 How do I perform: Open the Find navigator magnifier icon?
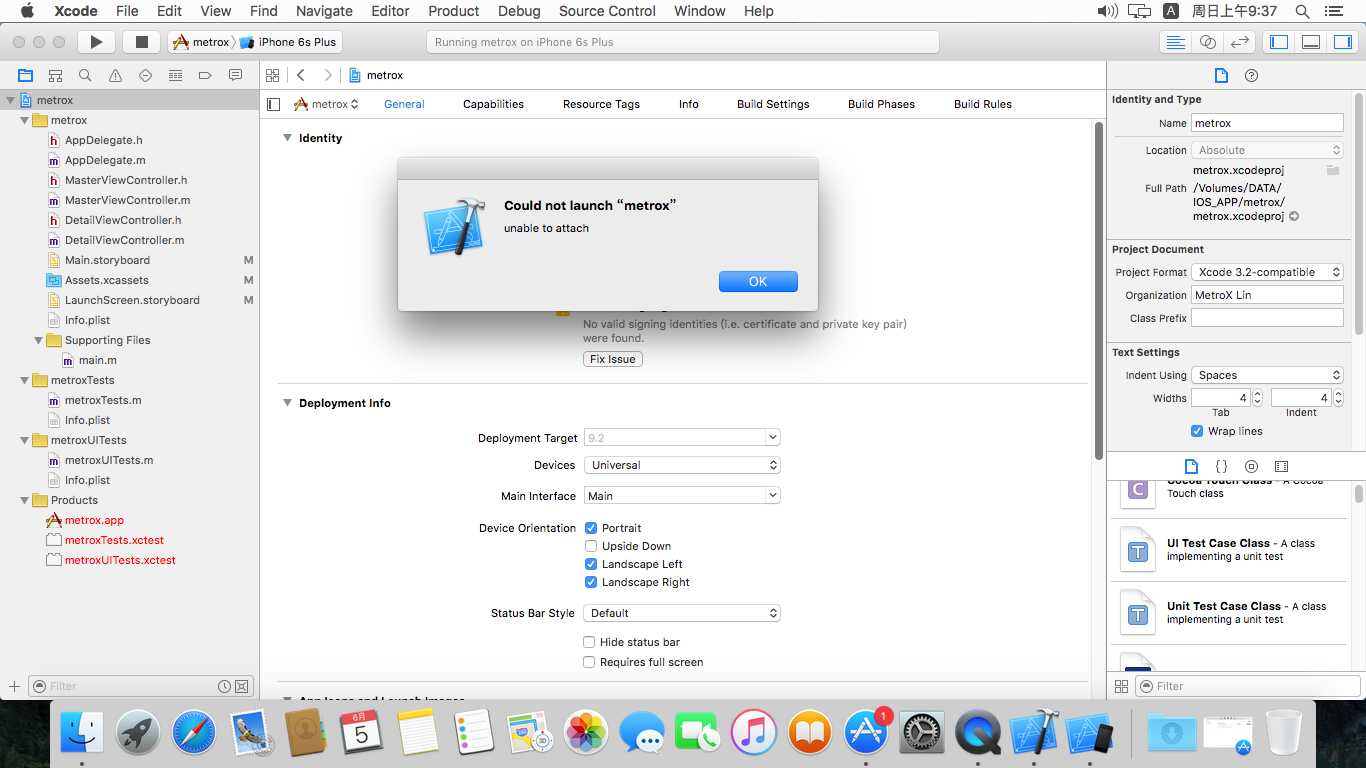tap(85, 75)
